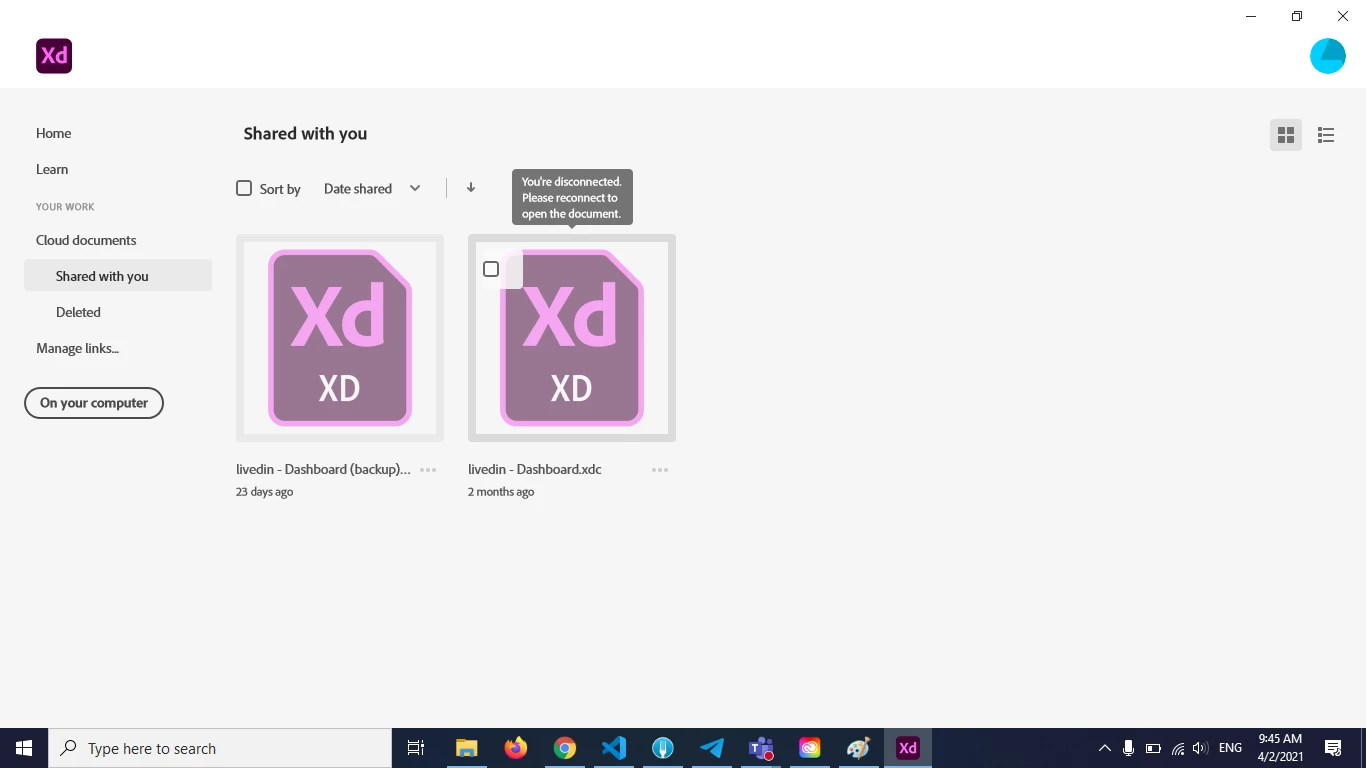
Task: Open Adobe Creative Cloud from the taskbar
Action: [810, 748]
